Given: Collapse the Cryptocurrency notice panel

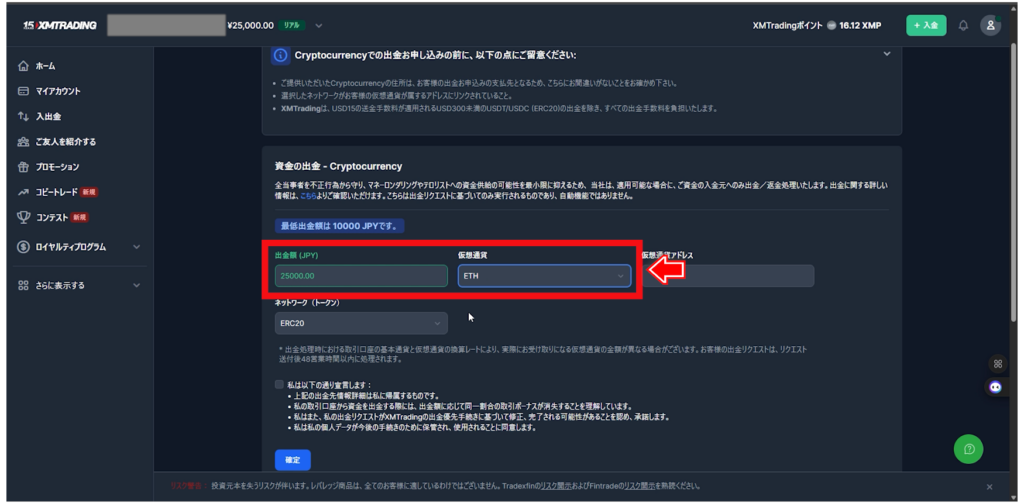Looking at the screenshot, I should click(886, 54).
